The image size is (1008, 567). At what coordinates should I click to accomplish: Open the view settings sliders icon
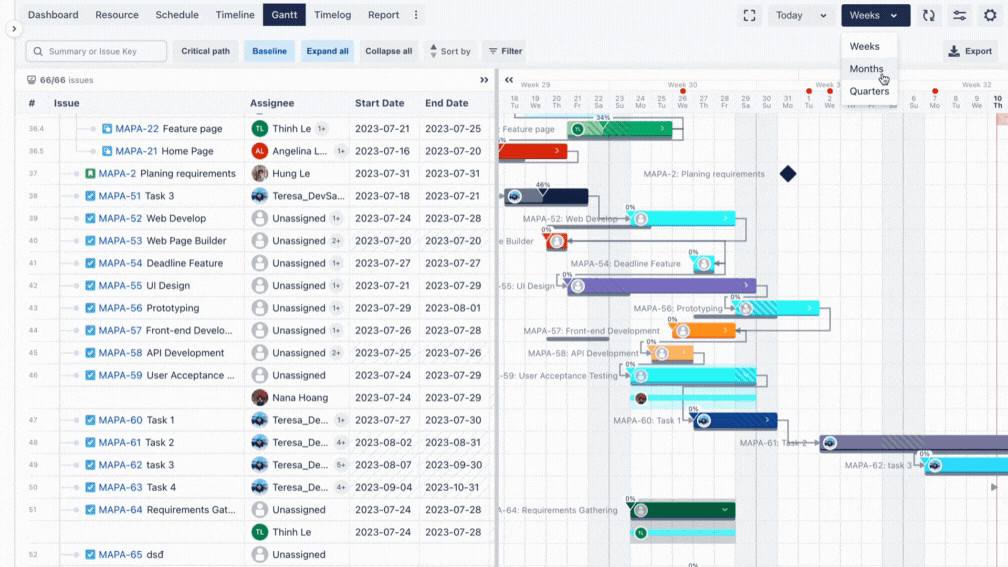coord(959,15)
